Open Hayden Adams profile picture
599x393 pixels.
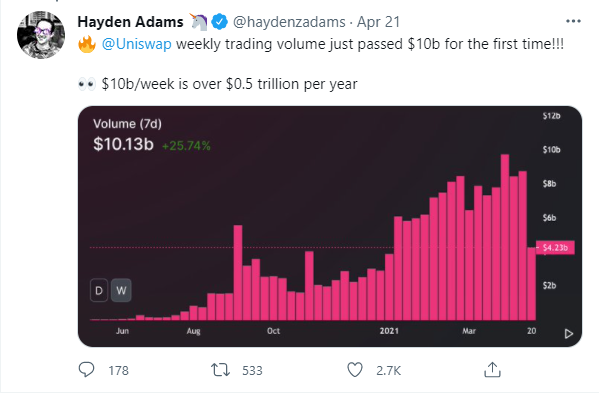coord(41,35)
